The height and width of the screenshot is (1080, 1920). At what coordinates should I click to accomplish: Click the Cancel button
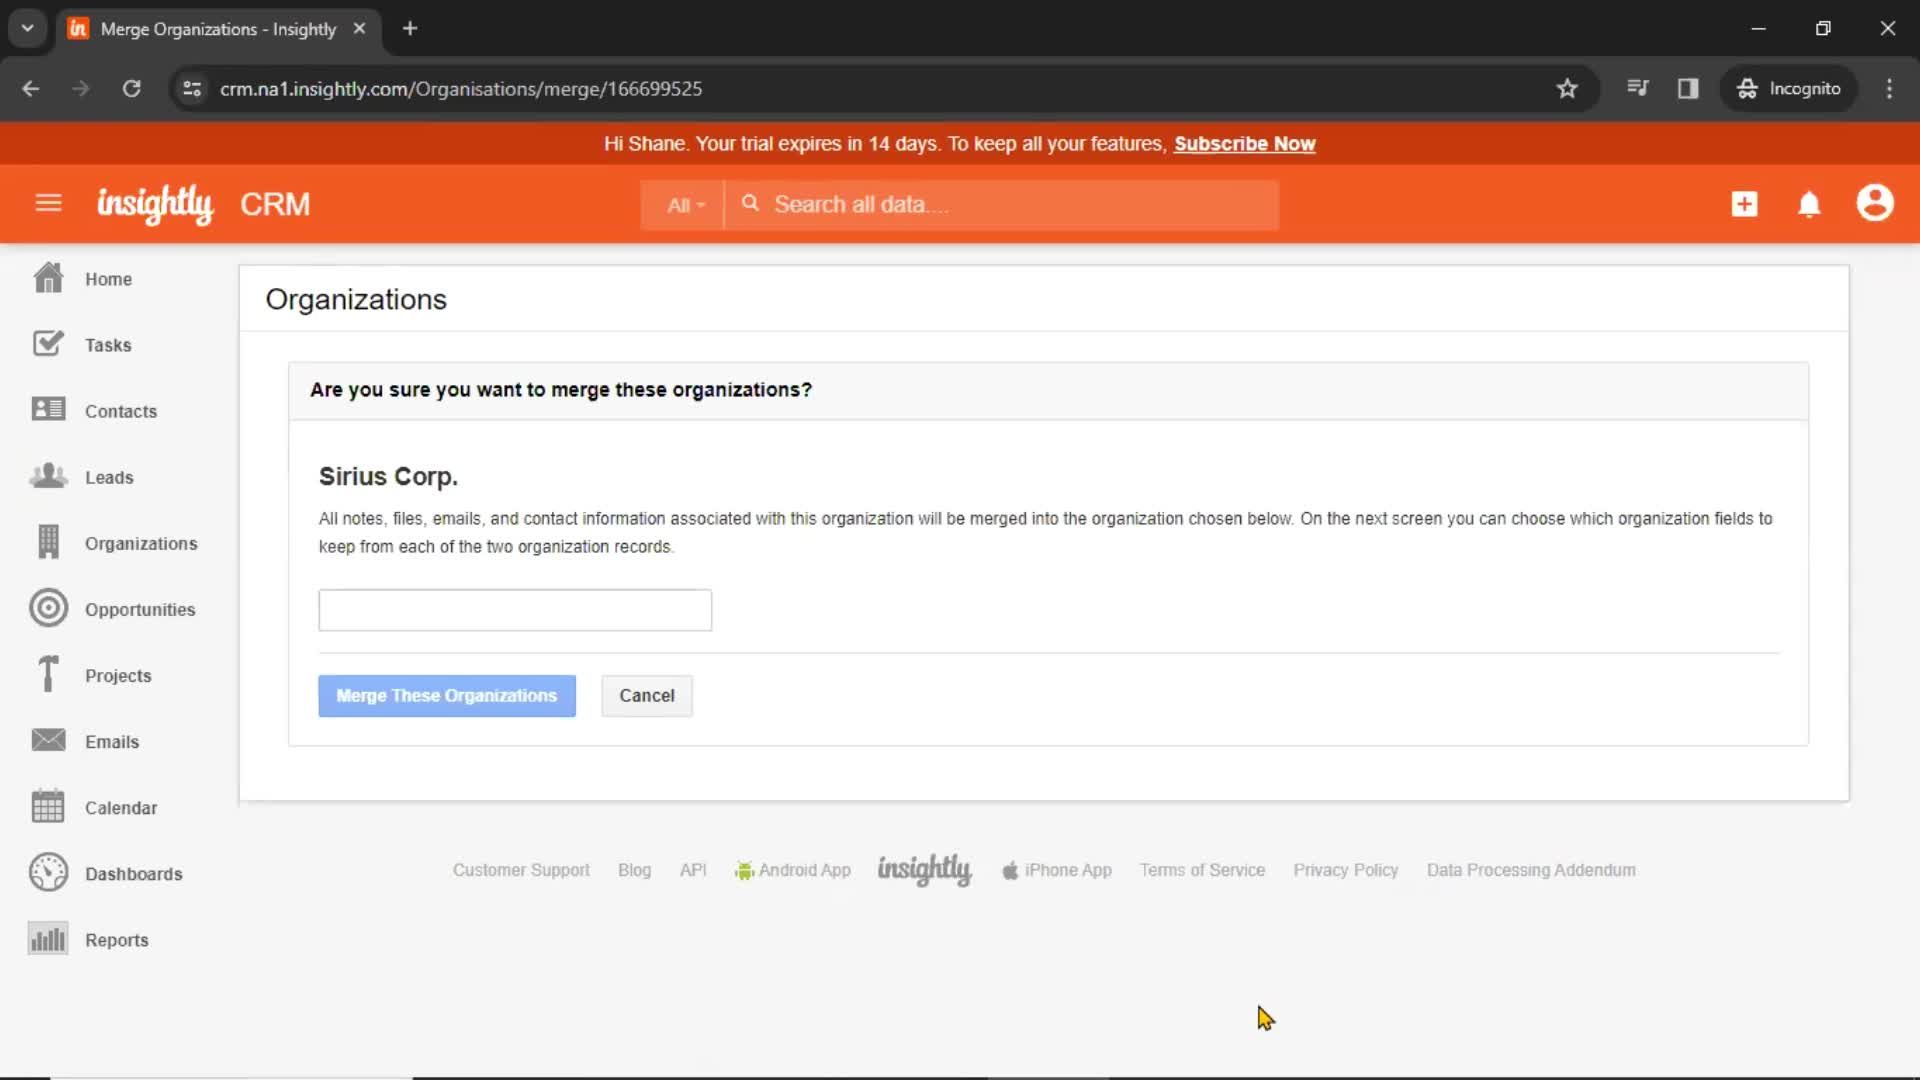[646, 695]
